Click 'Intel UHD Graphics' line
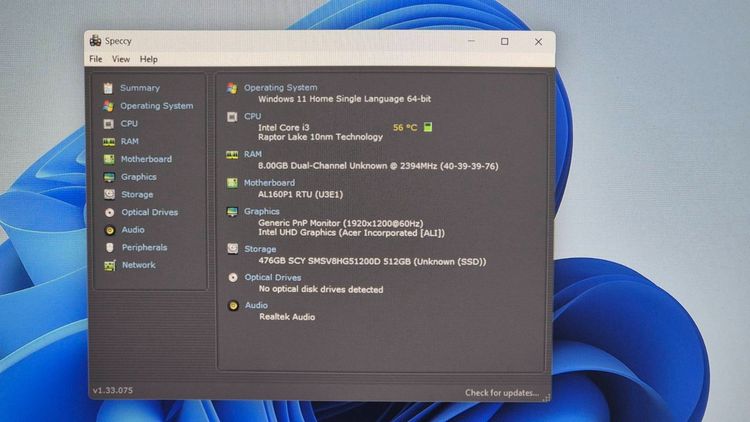Viewport: 750px width, 422px height. pos(352,233)
